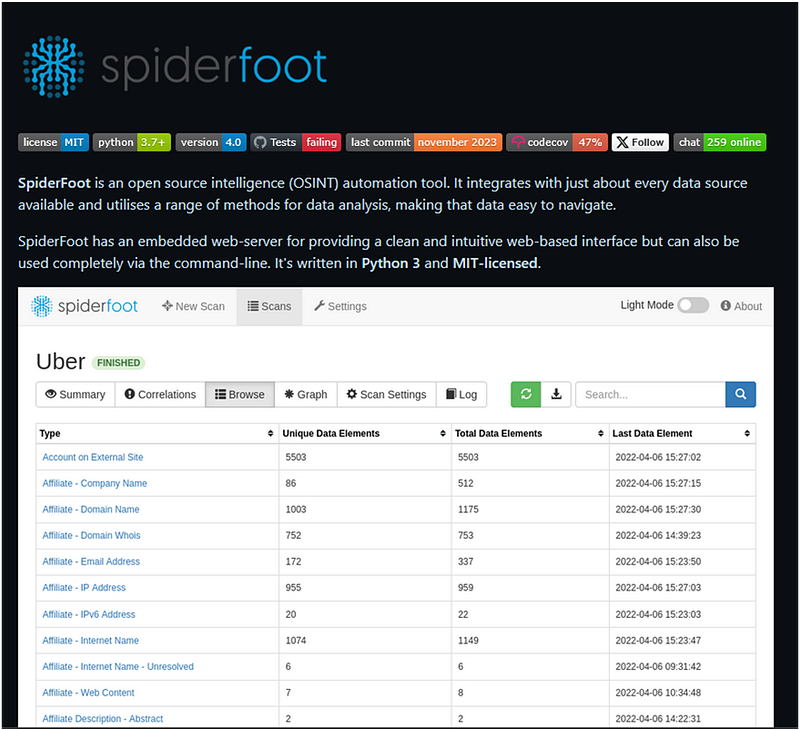Click the Tests failing badge
The height and width of the screenshot is (731, 800).
click(x=296, y=142)
